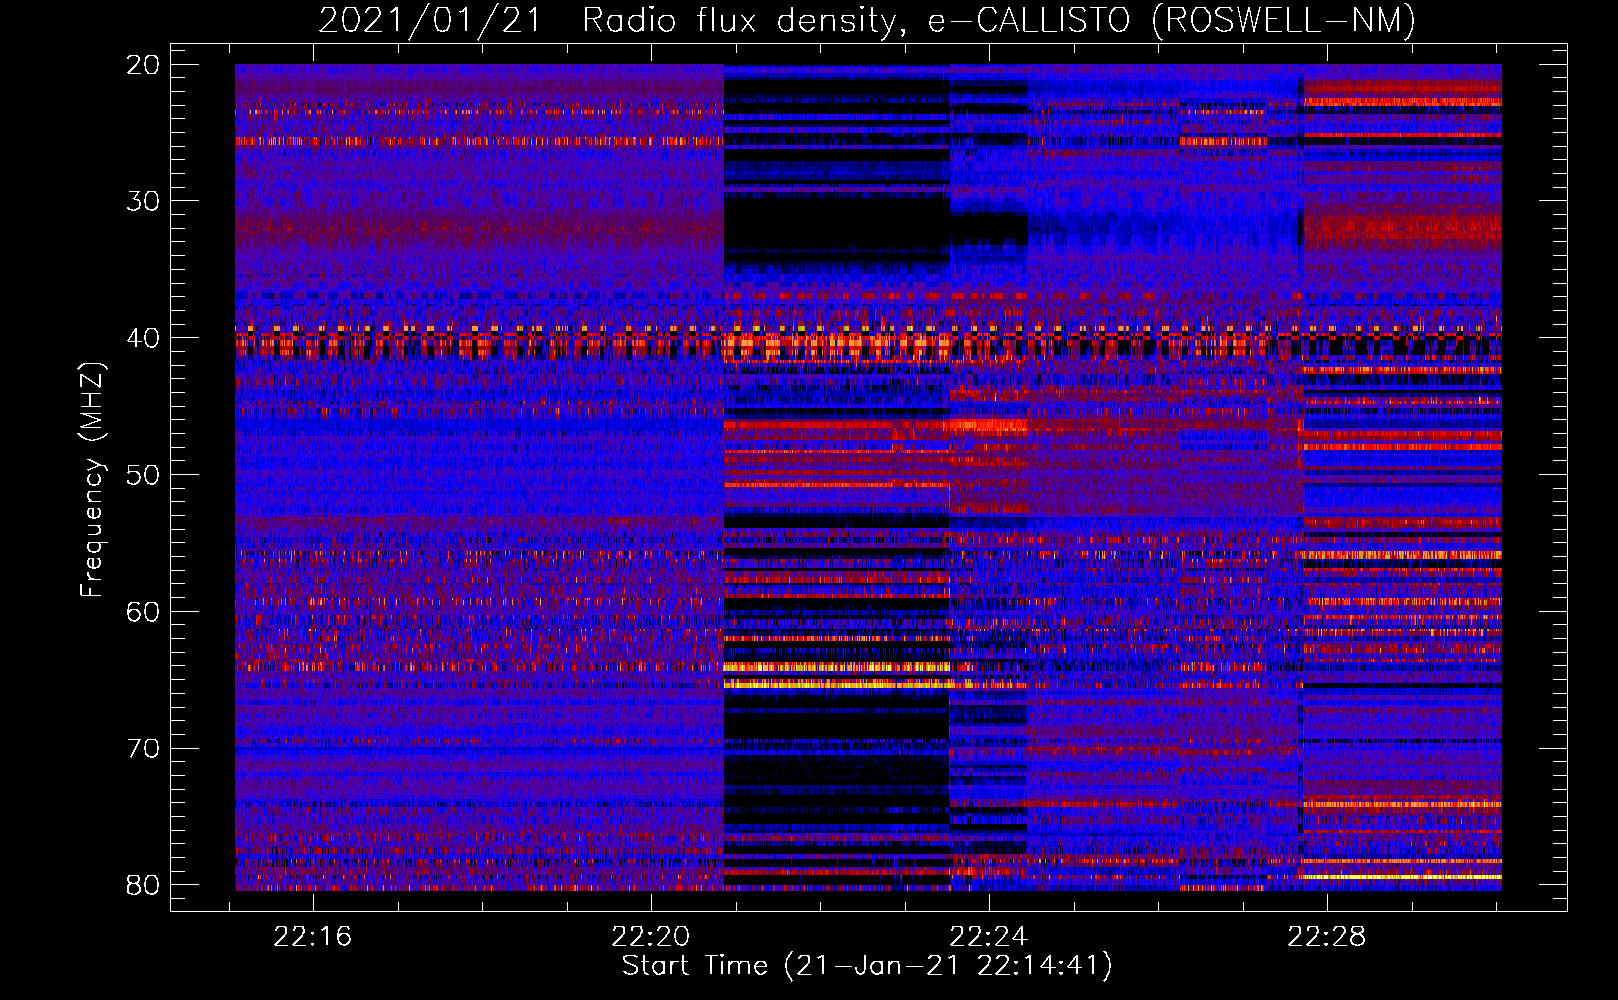Click the 60 frequency tick label
The image size is (1618, 1000).
[x=144, y=611]
